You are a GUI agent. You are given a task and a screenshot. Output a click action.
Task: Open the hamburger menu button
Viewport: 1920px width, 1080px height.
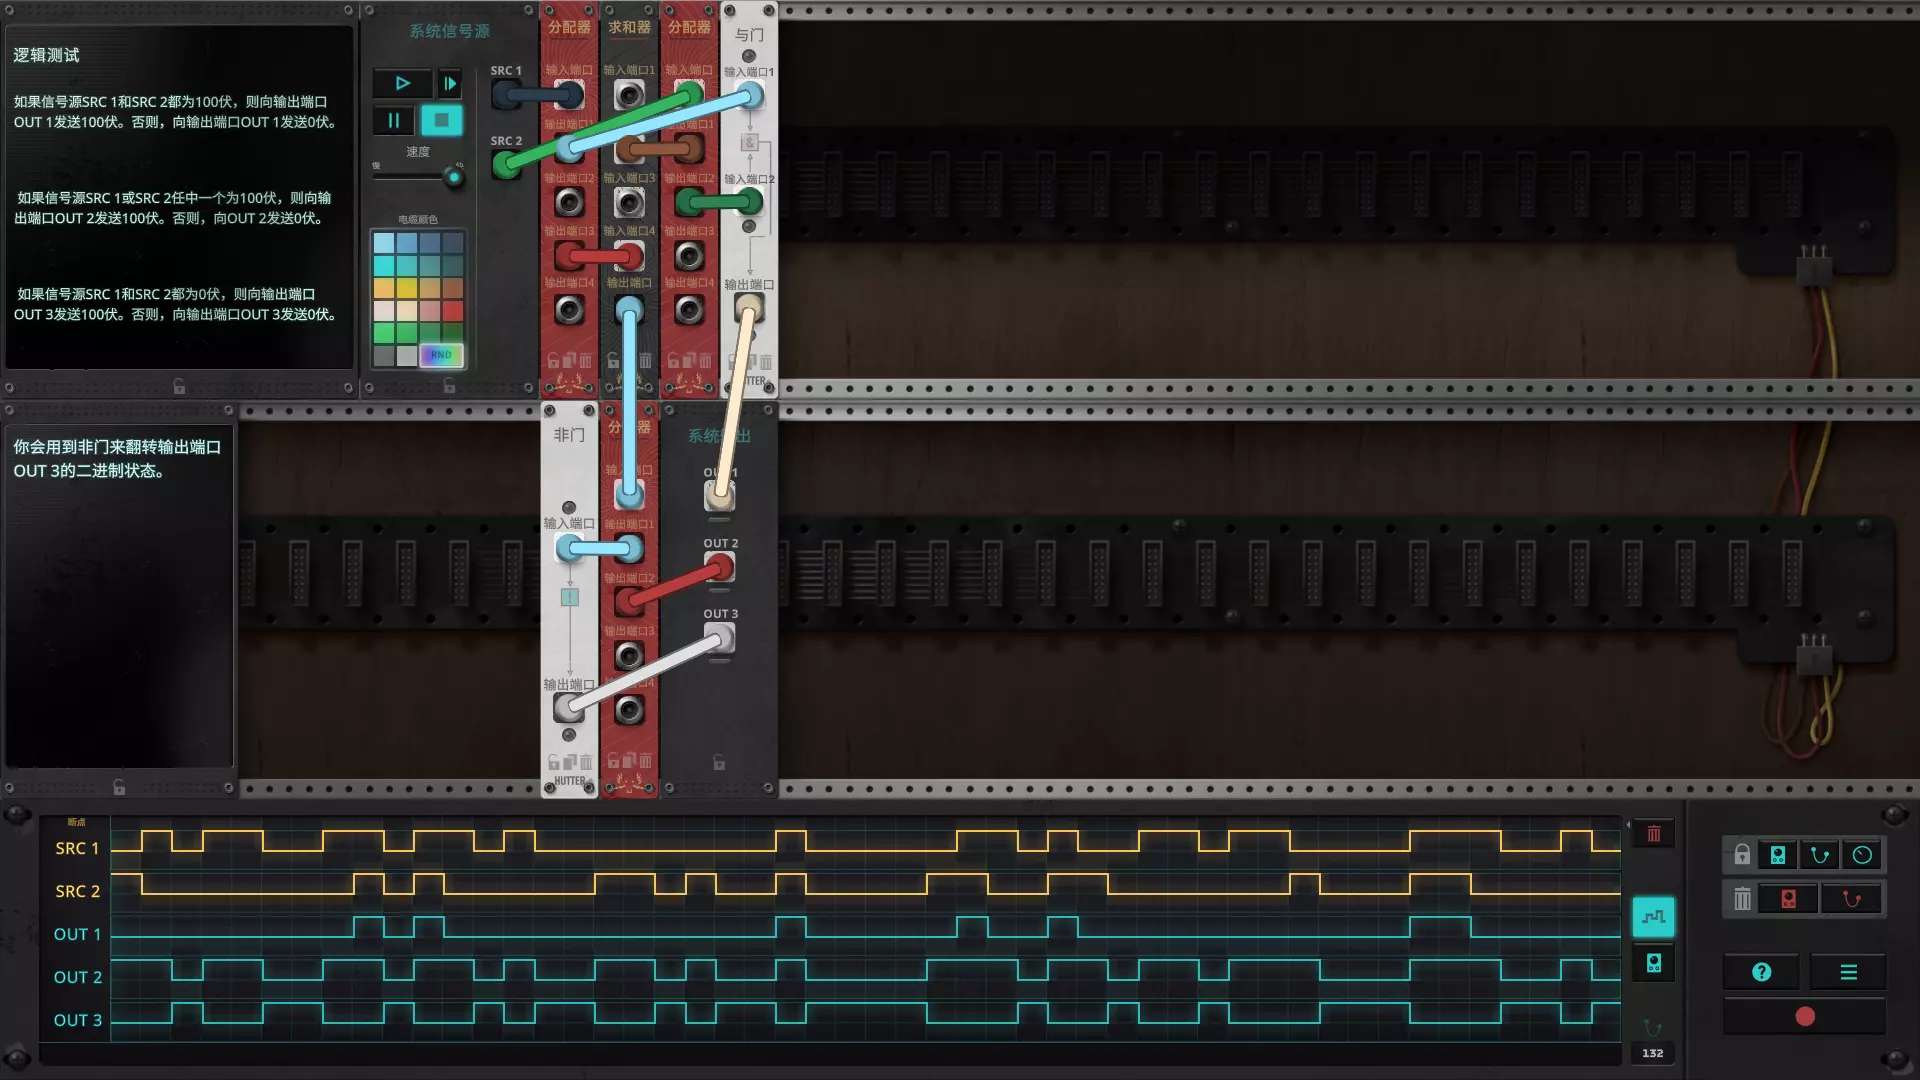tap(1848, 972)
